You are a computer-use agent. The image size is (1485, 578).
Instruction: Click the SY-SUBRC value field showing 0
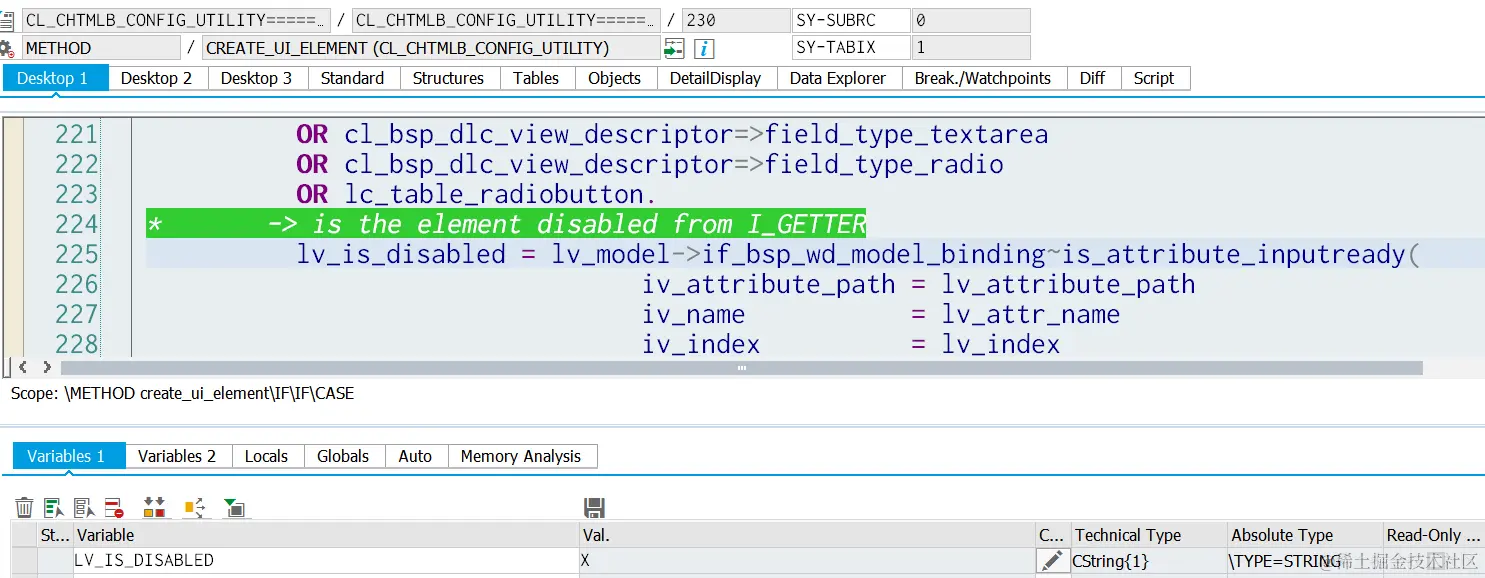[x=970, y=20]
